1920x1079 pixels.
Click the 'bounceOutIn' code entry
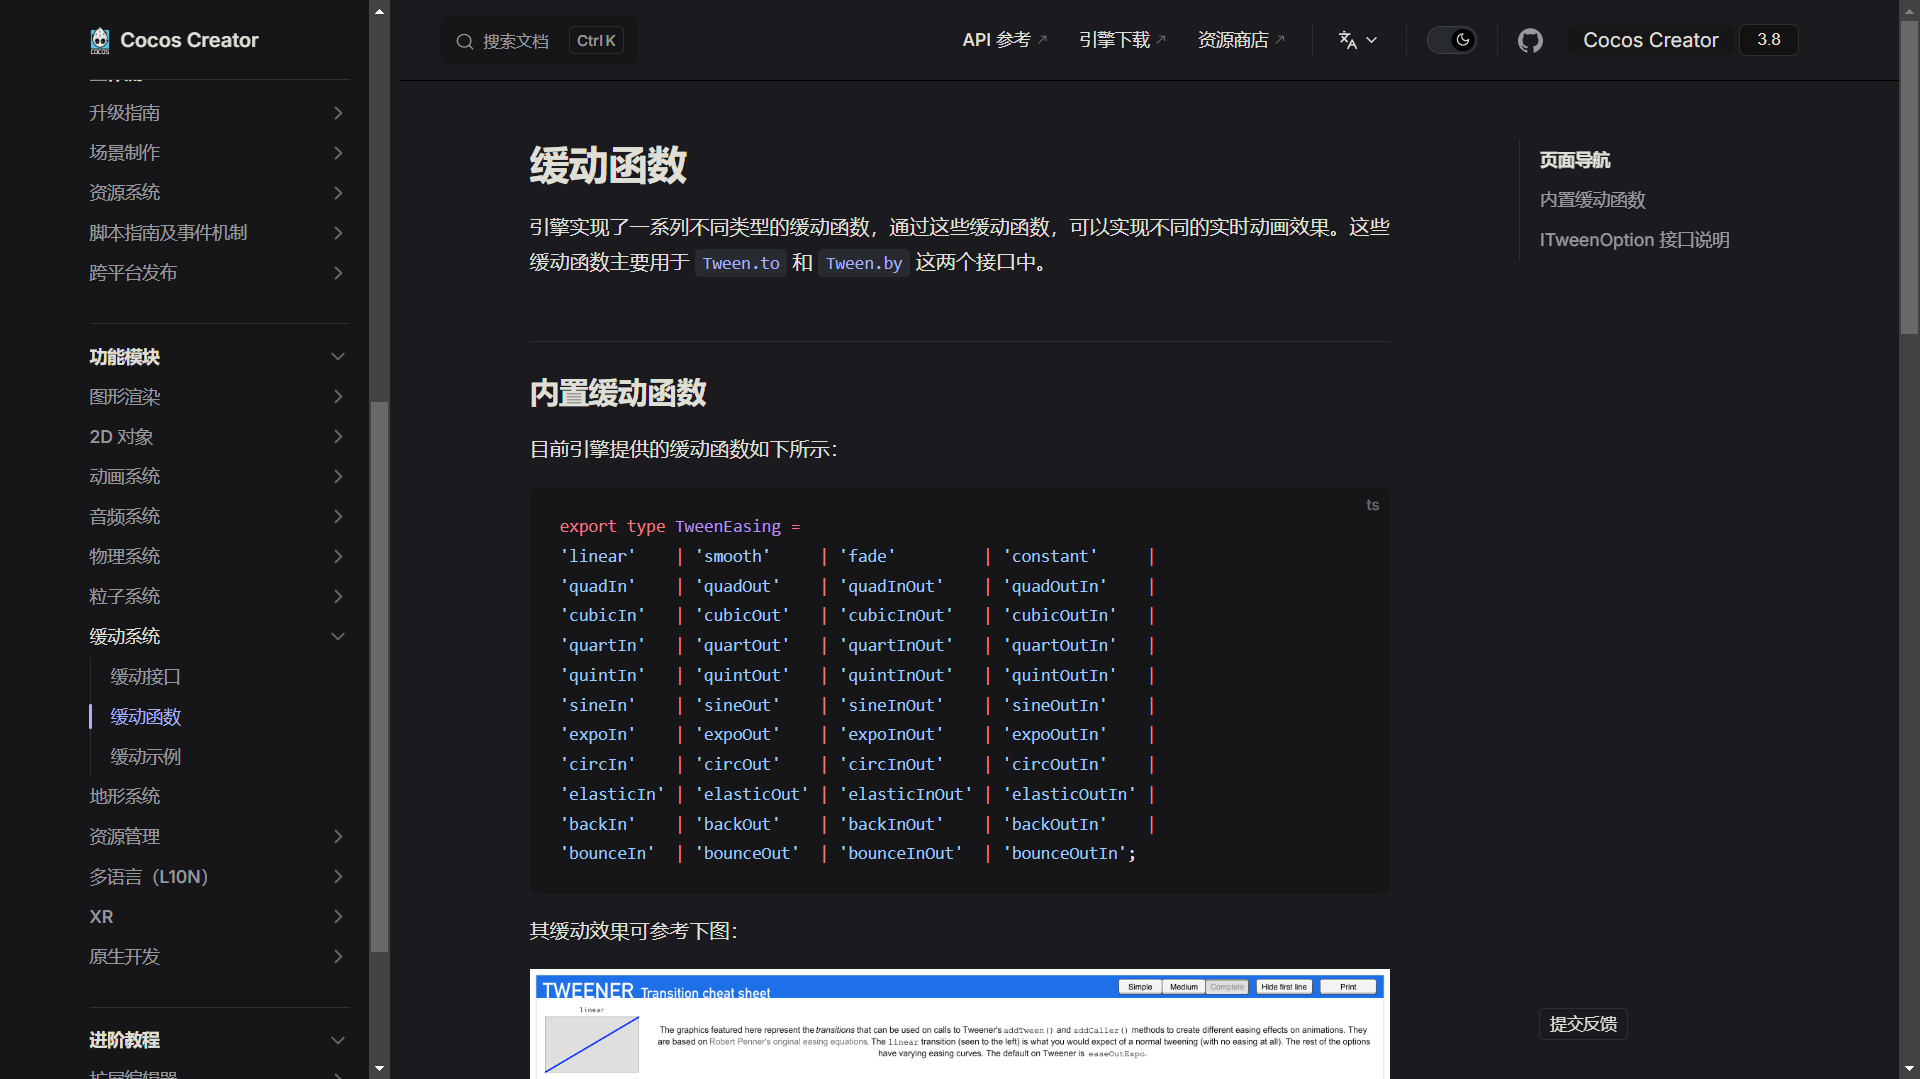(x=1065, y=853)
